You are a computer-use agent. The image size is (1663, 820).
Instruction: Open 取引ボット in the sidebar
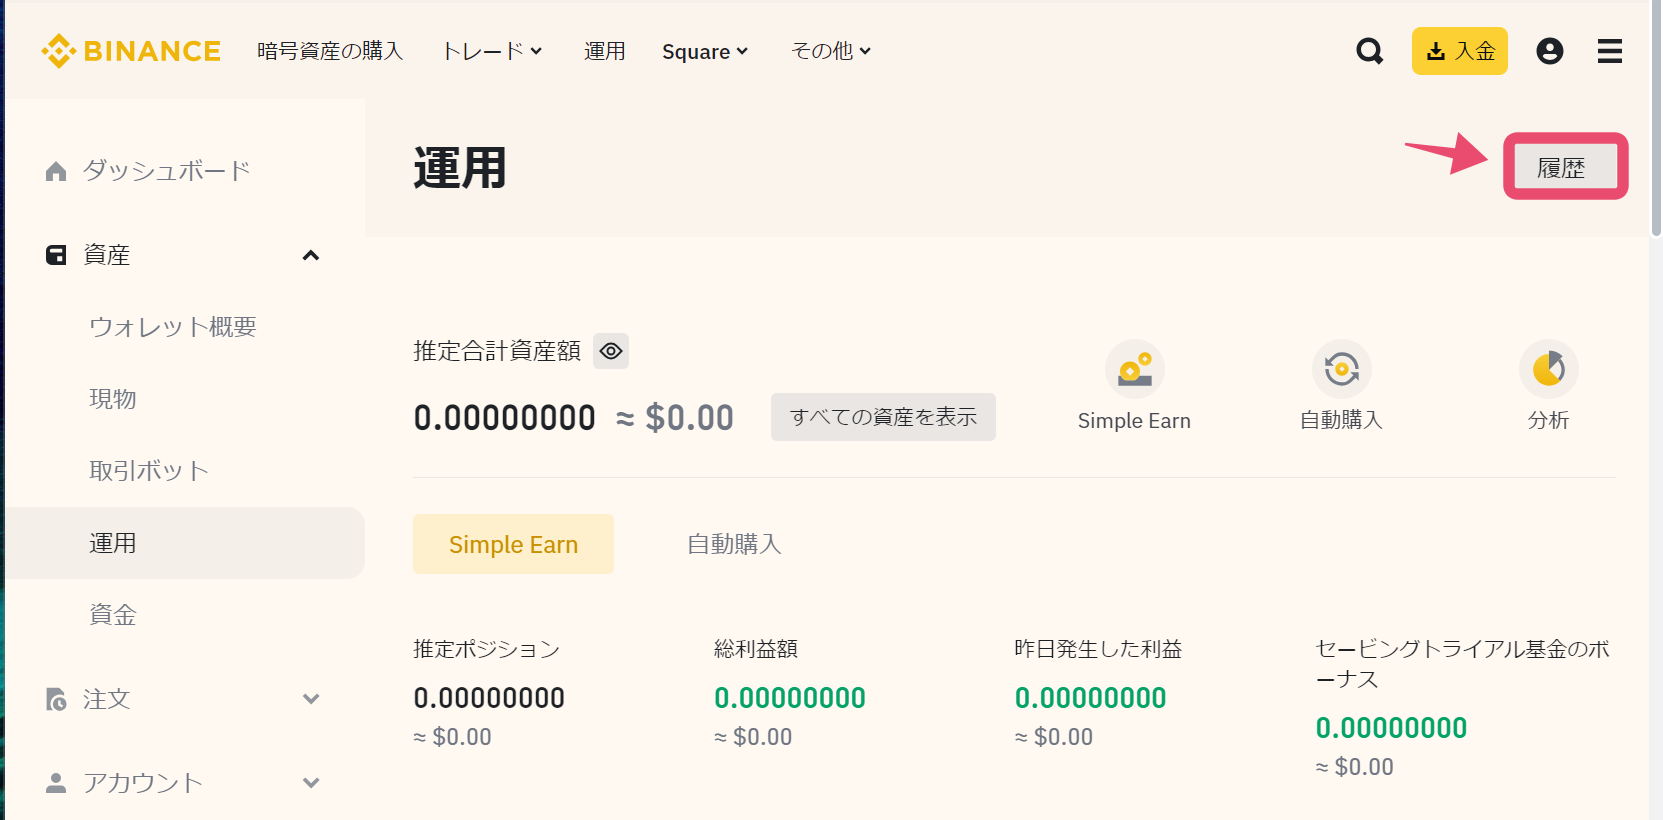pos(149,471)
